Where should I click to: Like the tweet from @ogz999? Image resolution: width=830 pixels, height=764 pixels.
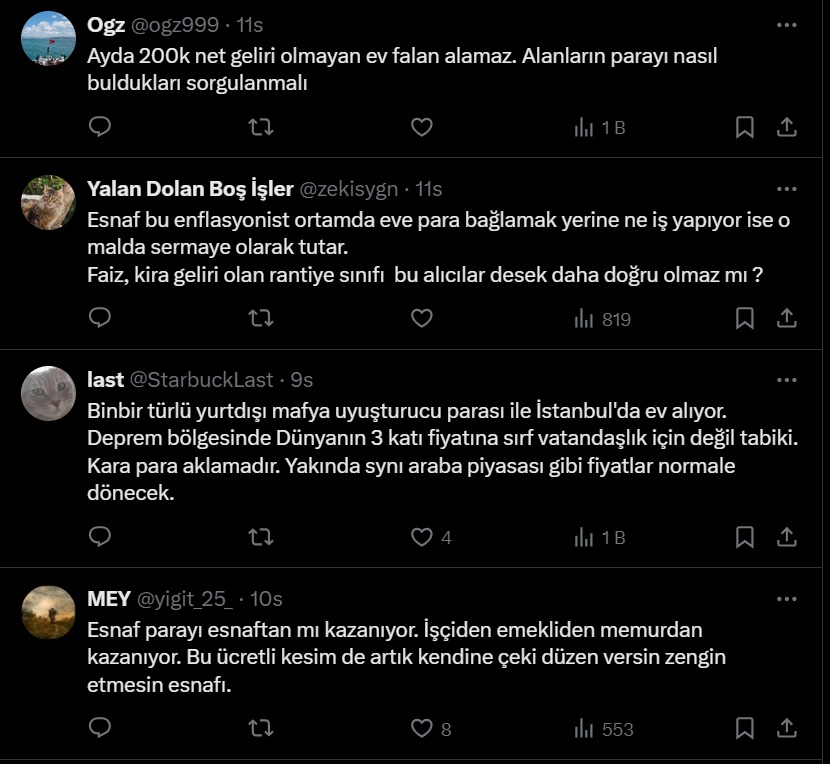tap(422, 127)
